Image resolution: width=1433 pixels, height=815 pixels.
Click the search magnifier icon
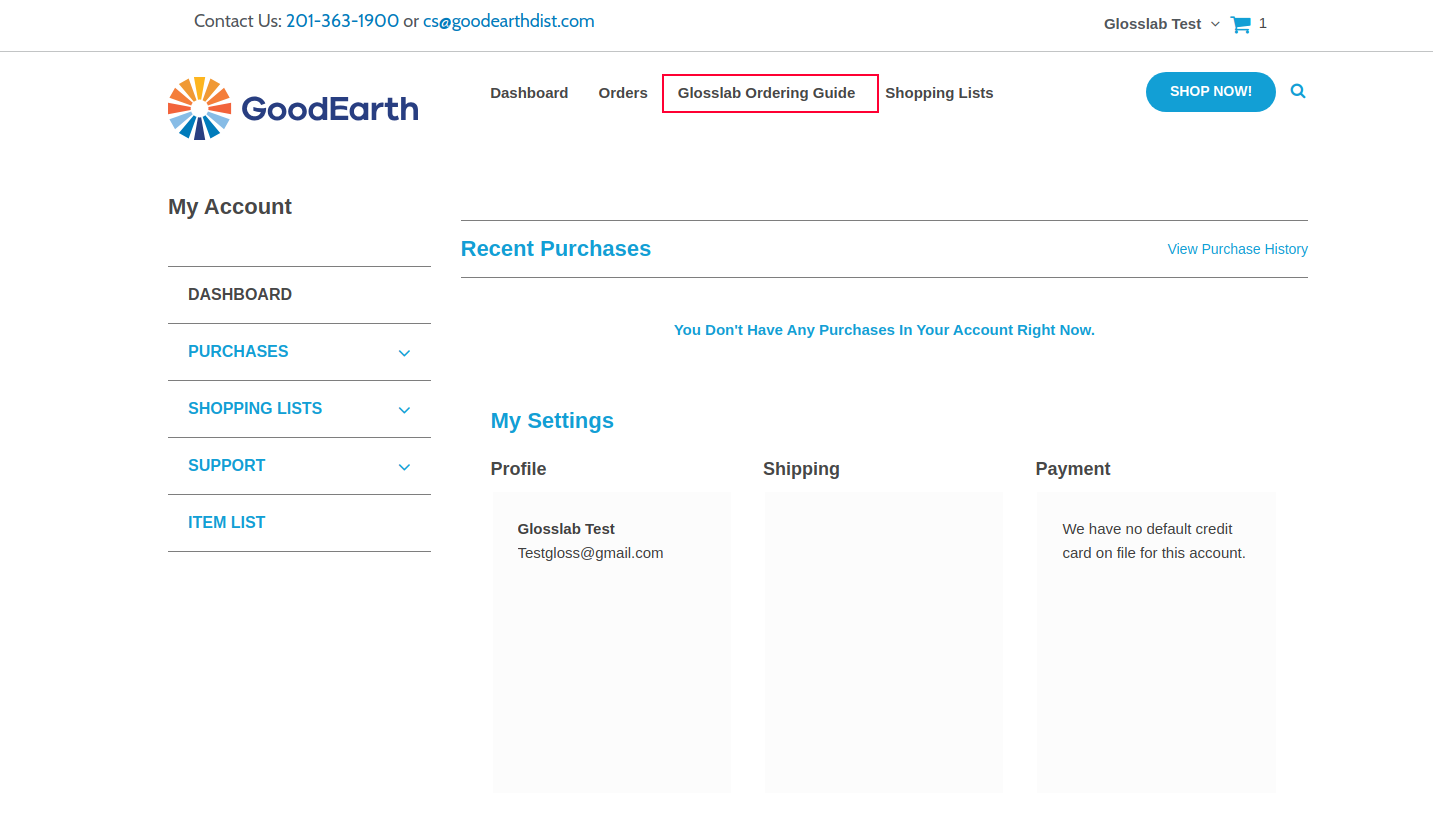click(x=1298, y=91)
